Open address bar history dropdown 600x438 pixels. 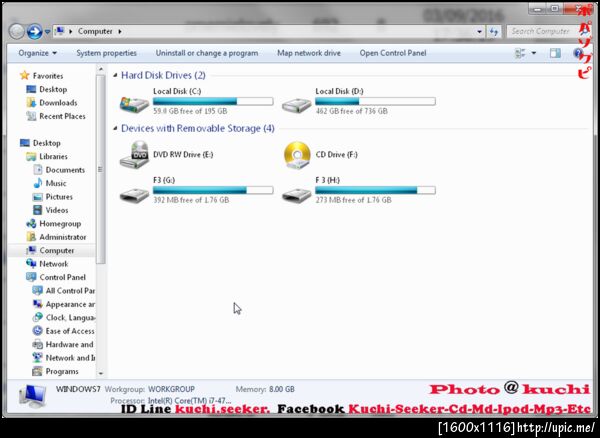point(479,32)
